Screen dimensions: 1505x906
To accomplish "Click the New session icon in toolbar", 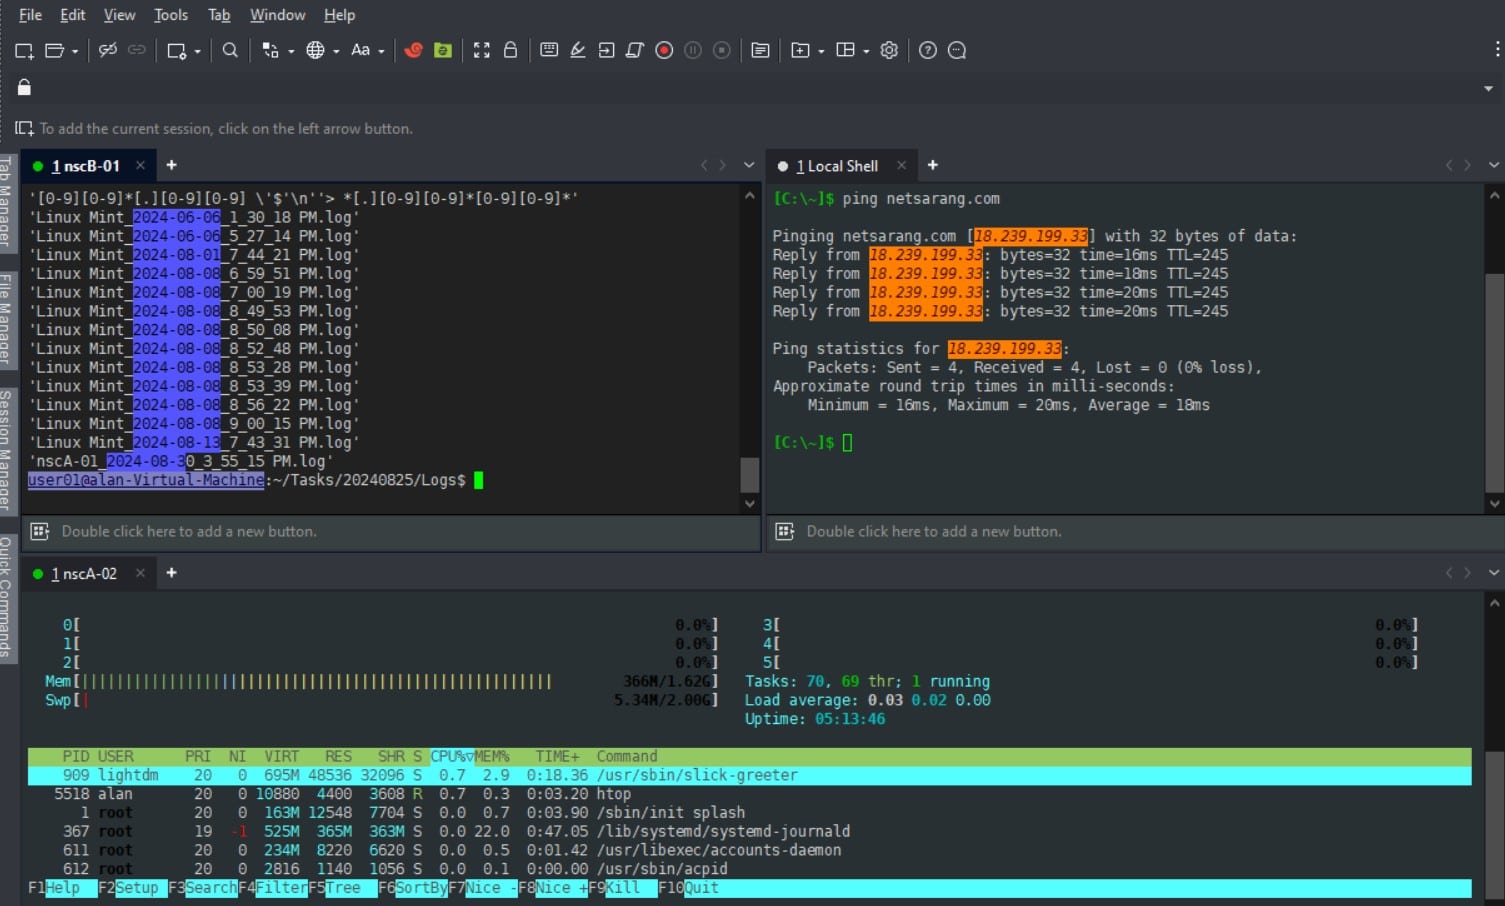I will [24, 50].
